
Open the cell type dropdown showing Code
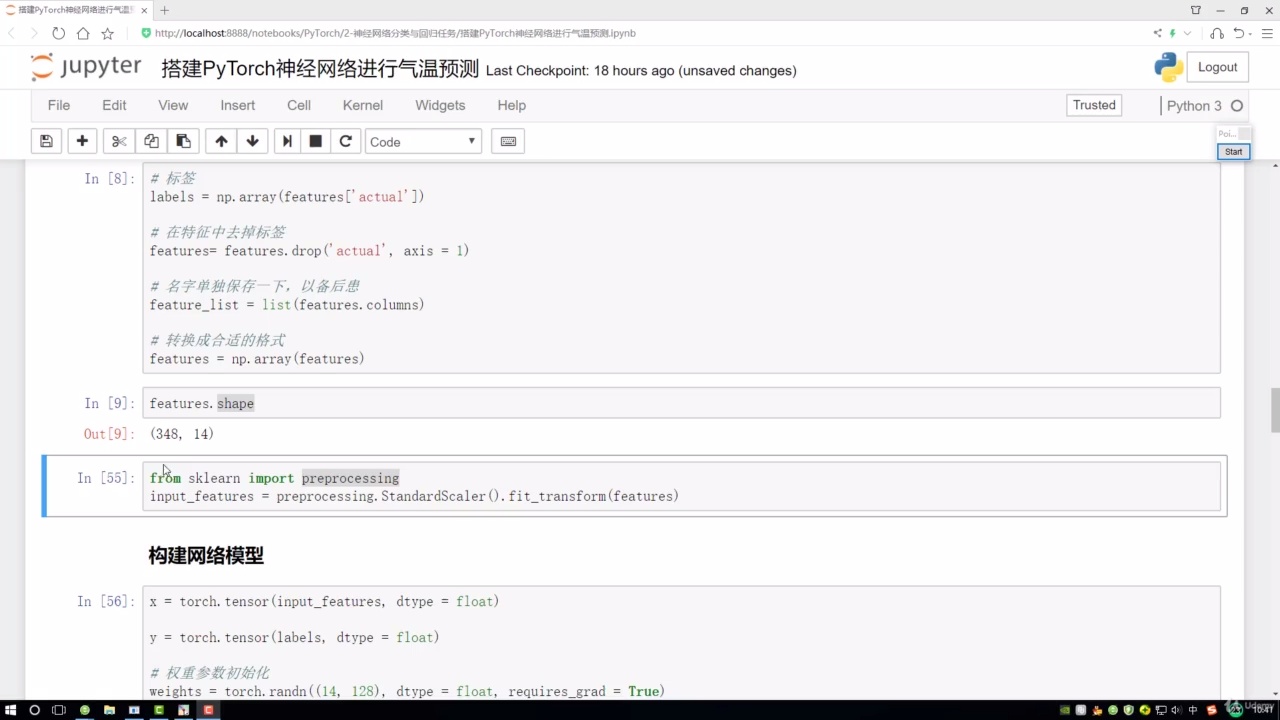click(x=422, y=141)
